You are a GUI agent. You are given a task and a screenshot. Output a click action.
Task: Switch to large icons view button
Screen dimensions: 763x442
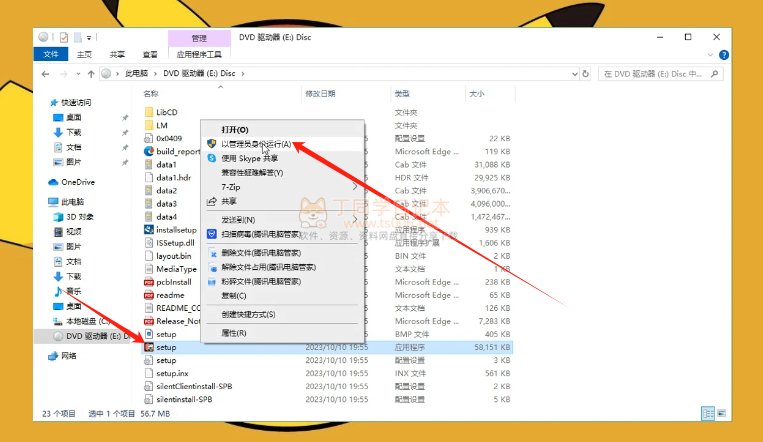721,412
